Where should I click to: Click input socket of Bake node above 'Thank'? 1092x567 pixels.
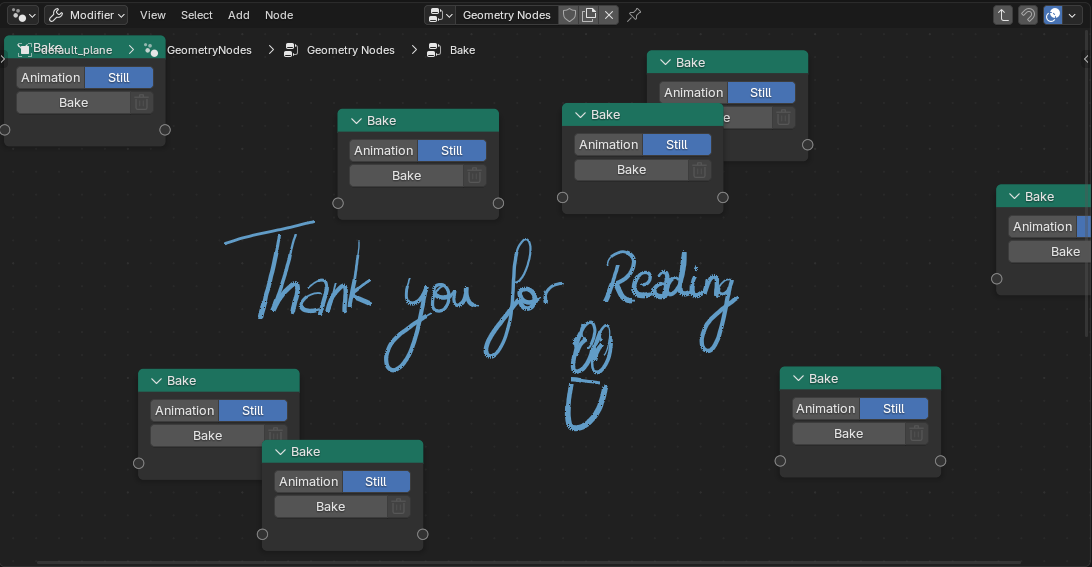pos(338,203)
